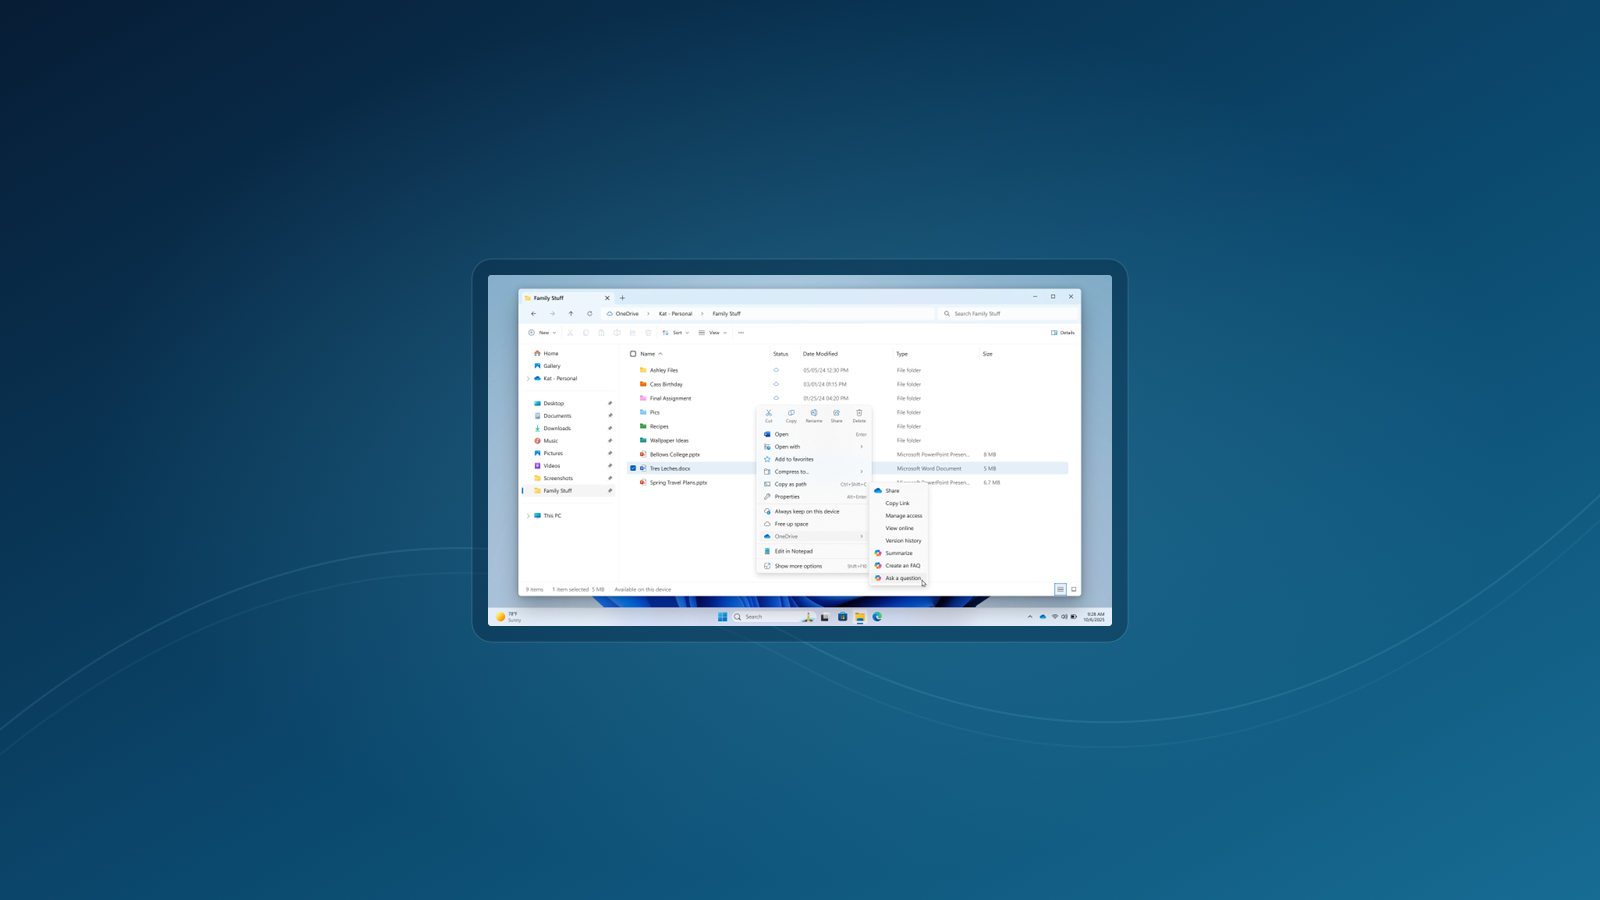Open the Sort dropdown
This screenshot has width=1600, height=900.
click(x=676, y=333)
